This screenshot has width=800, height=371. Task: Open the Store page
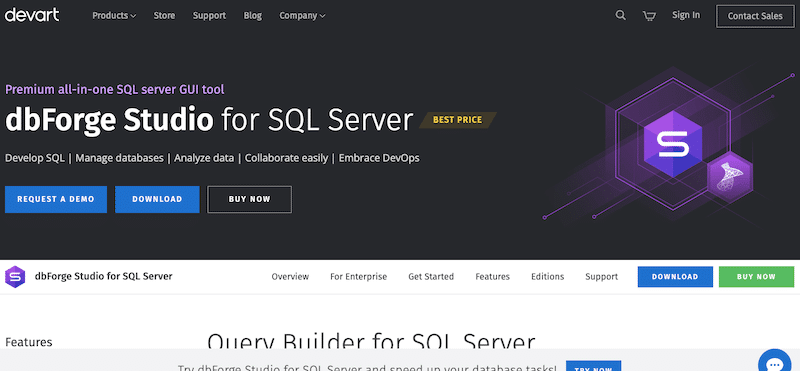click(x=164, y=15)
